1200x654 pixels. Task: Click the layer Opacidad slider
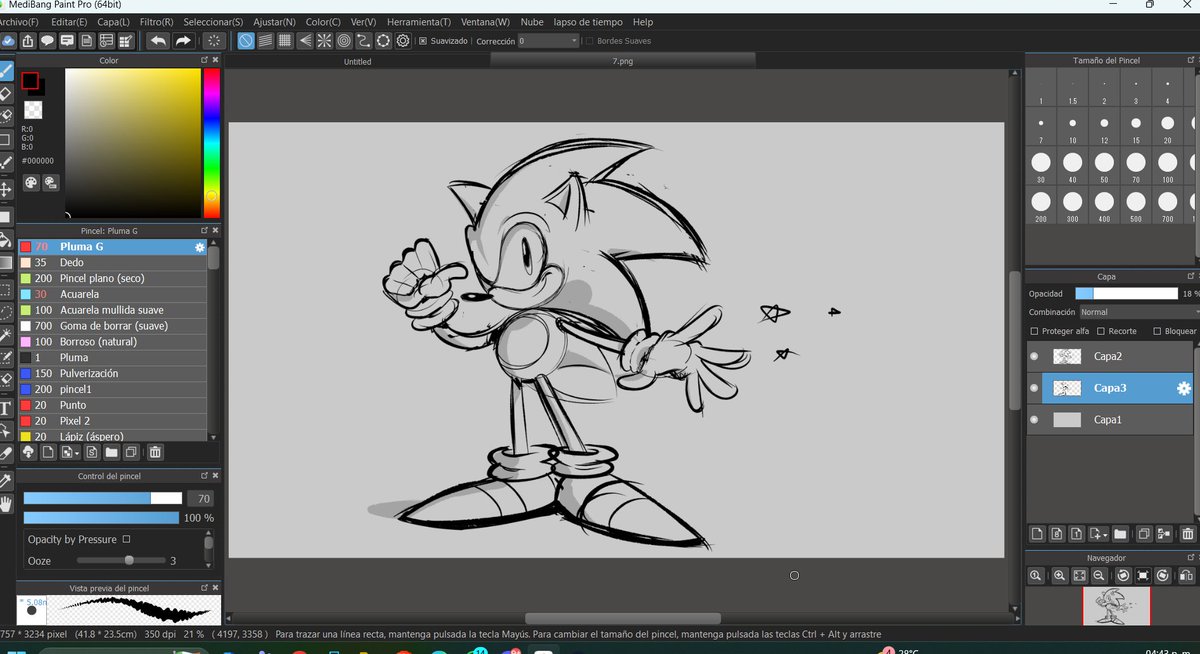coord(1127,294)
